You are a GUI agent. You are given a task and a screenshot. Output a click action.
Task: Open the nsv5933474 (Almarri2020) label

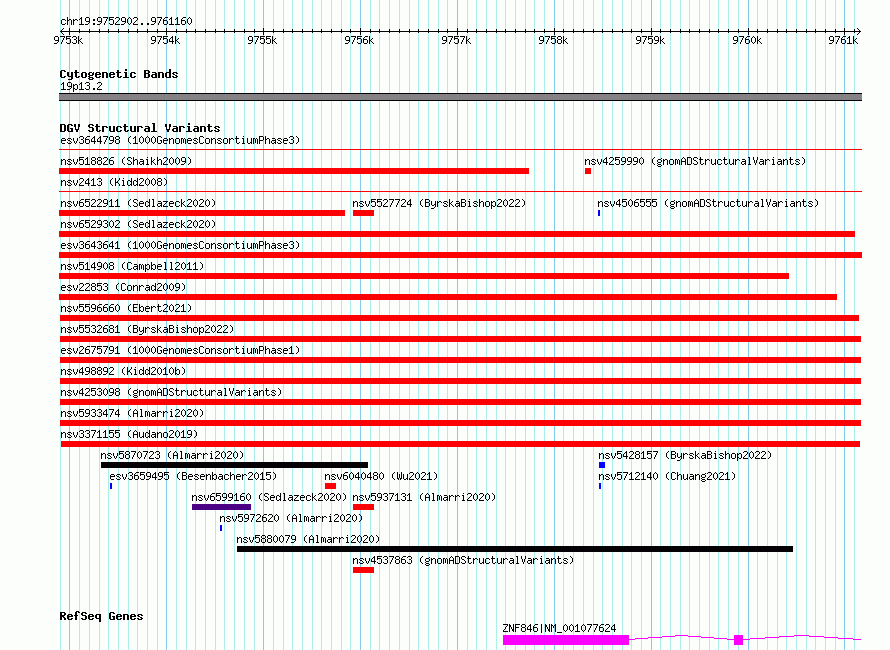(x=132, y=413)
